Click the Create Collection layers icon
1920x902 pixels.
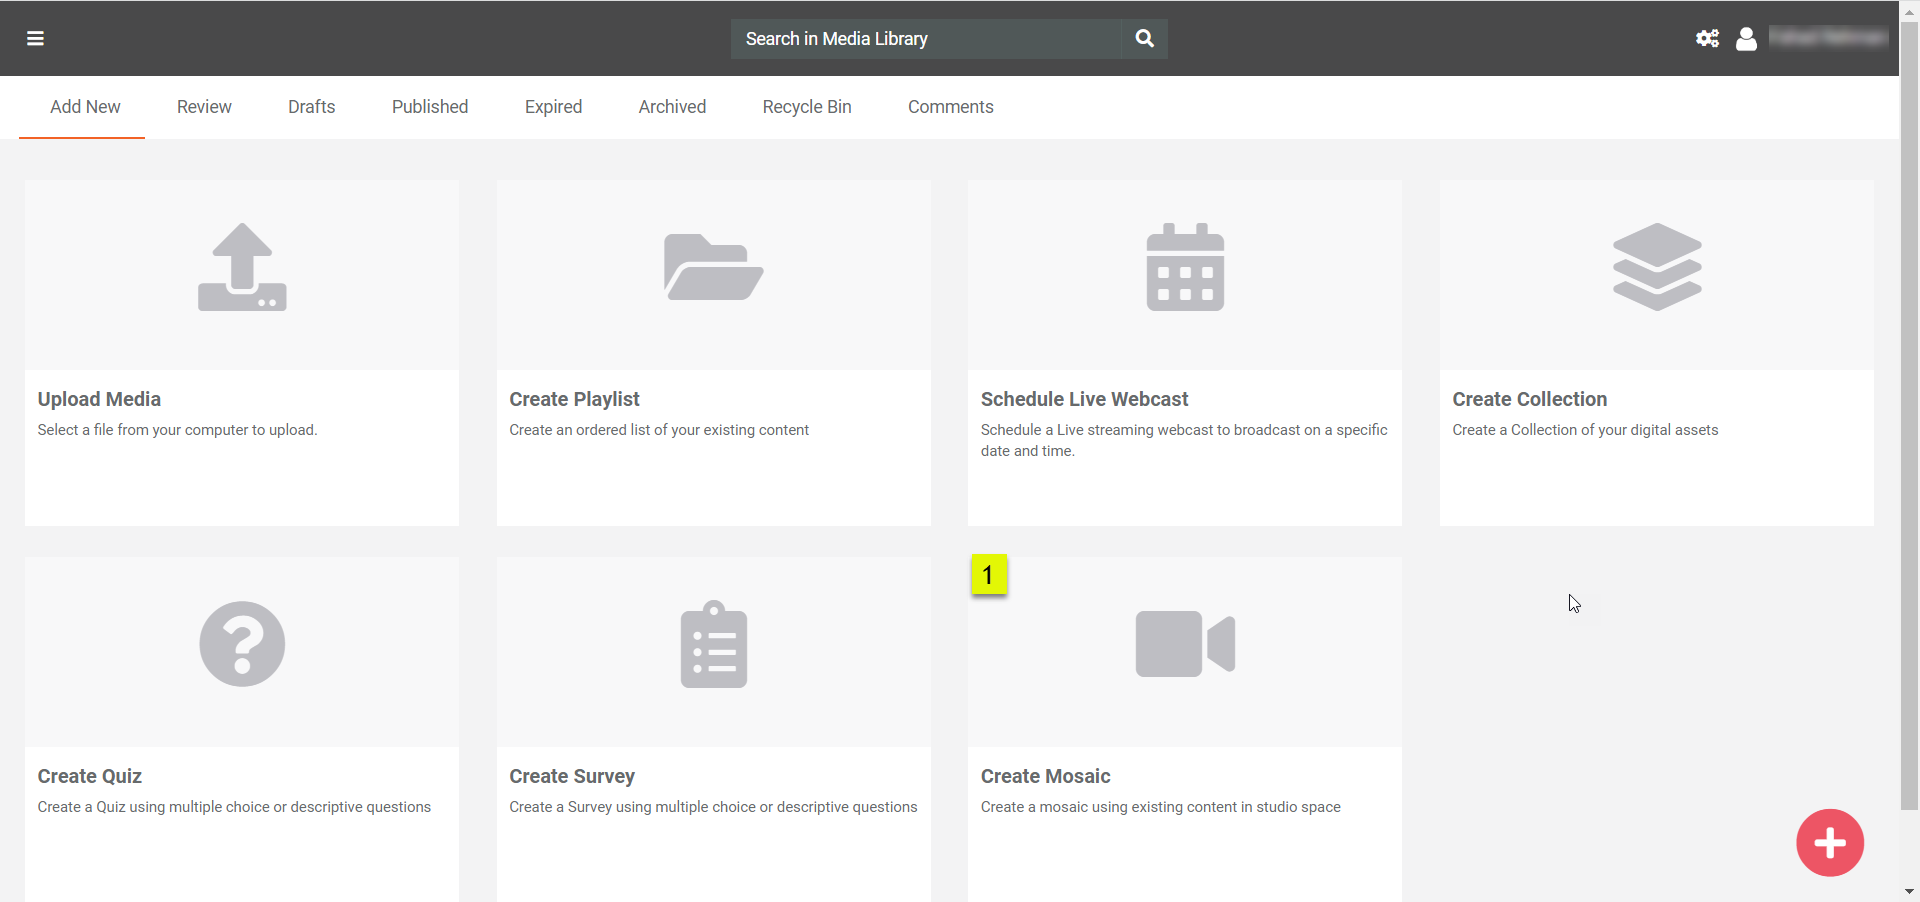(x=1656, y=267)
